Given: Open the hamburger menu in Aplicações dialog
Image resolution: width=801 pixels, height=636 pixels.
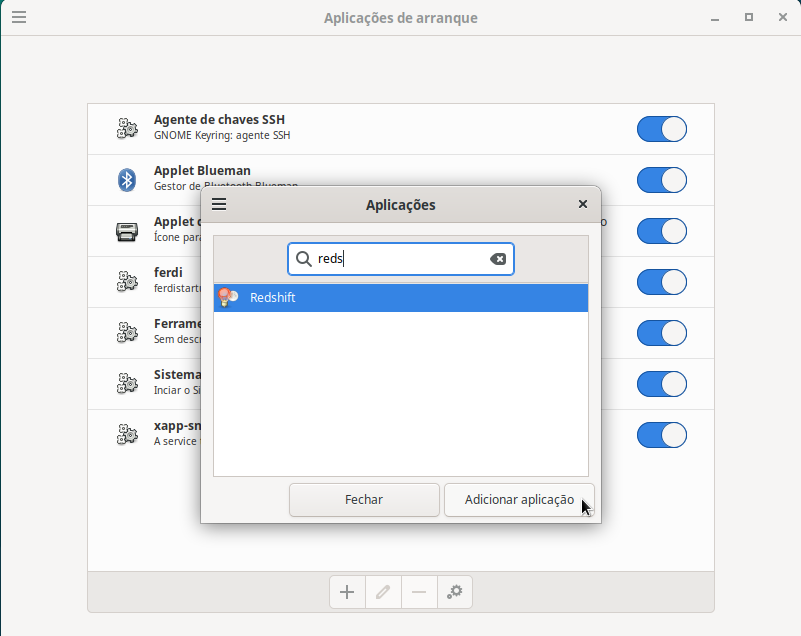Looking at the screenshot, I should pos(220,204).
